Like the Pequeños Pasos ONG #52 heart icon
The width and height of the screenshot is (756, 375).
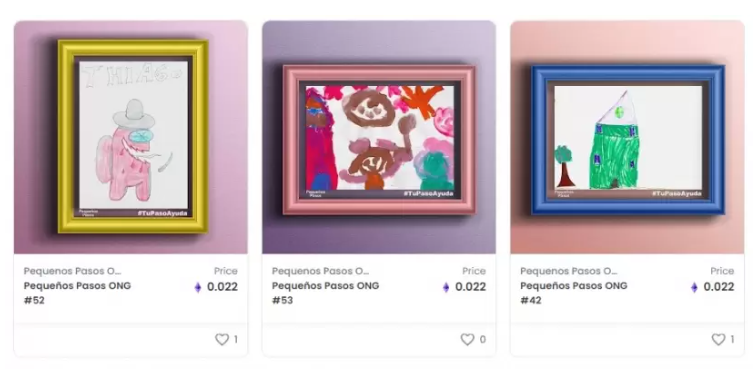pos(222,339)
